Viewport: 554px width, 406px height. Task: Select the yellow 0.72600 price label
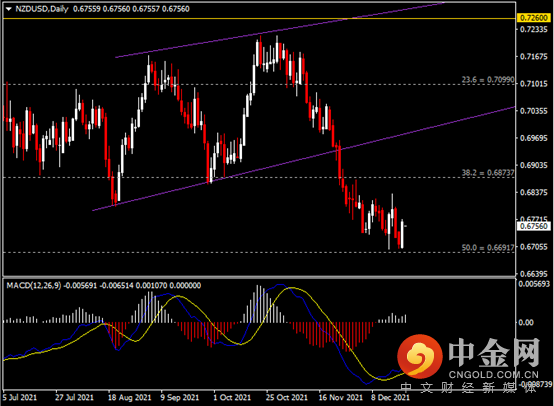[534, 18]
